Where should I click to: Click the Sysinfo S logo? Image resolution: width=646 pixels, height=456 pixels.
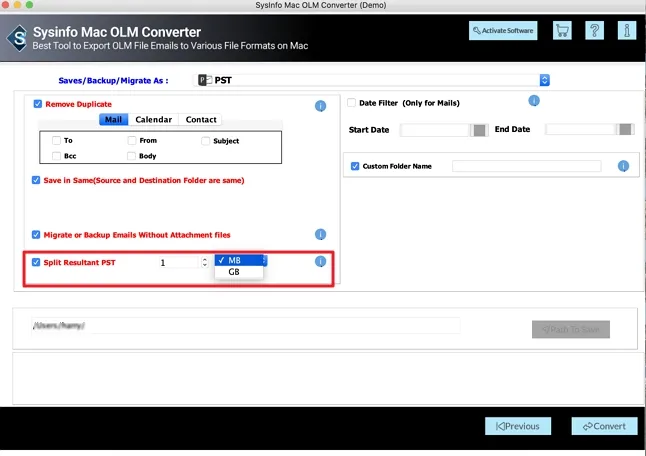click(x=18, y=38)
